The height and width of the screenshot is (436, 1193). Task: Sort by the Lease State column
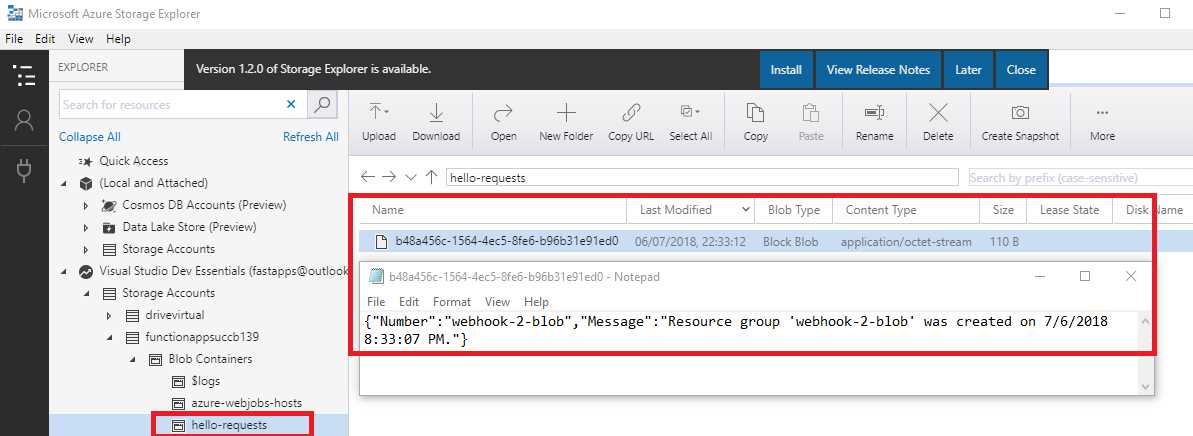coord(1069,210)
